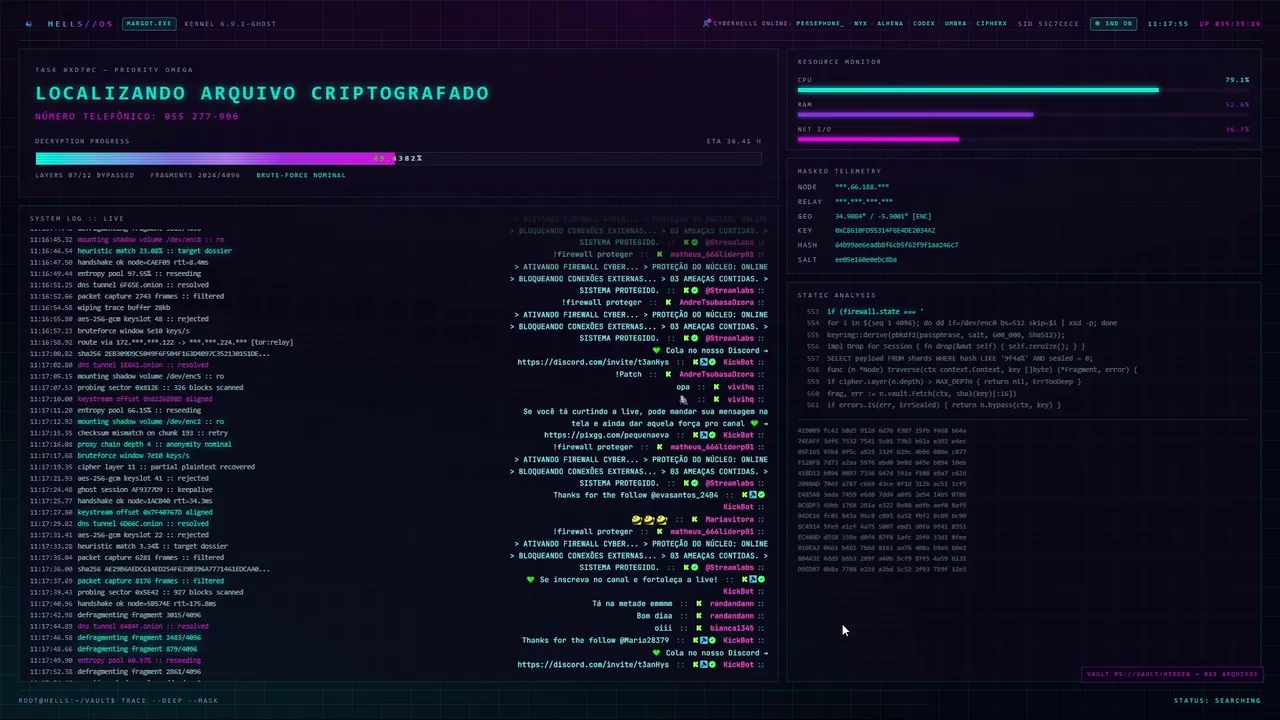Click the Kick badge on the 'Bom diaa' row

tap(700, 616)
